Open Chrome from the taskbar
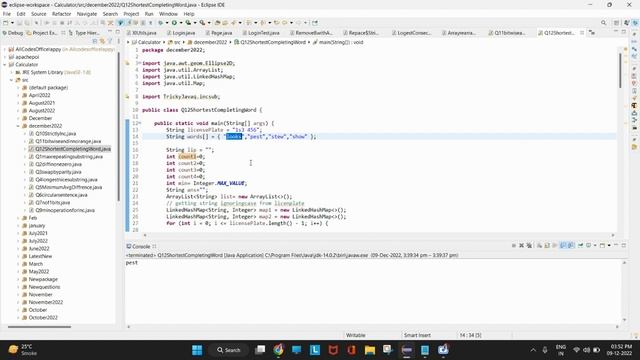The height and width of the screenshot is (360, 640). [278, 350]
